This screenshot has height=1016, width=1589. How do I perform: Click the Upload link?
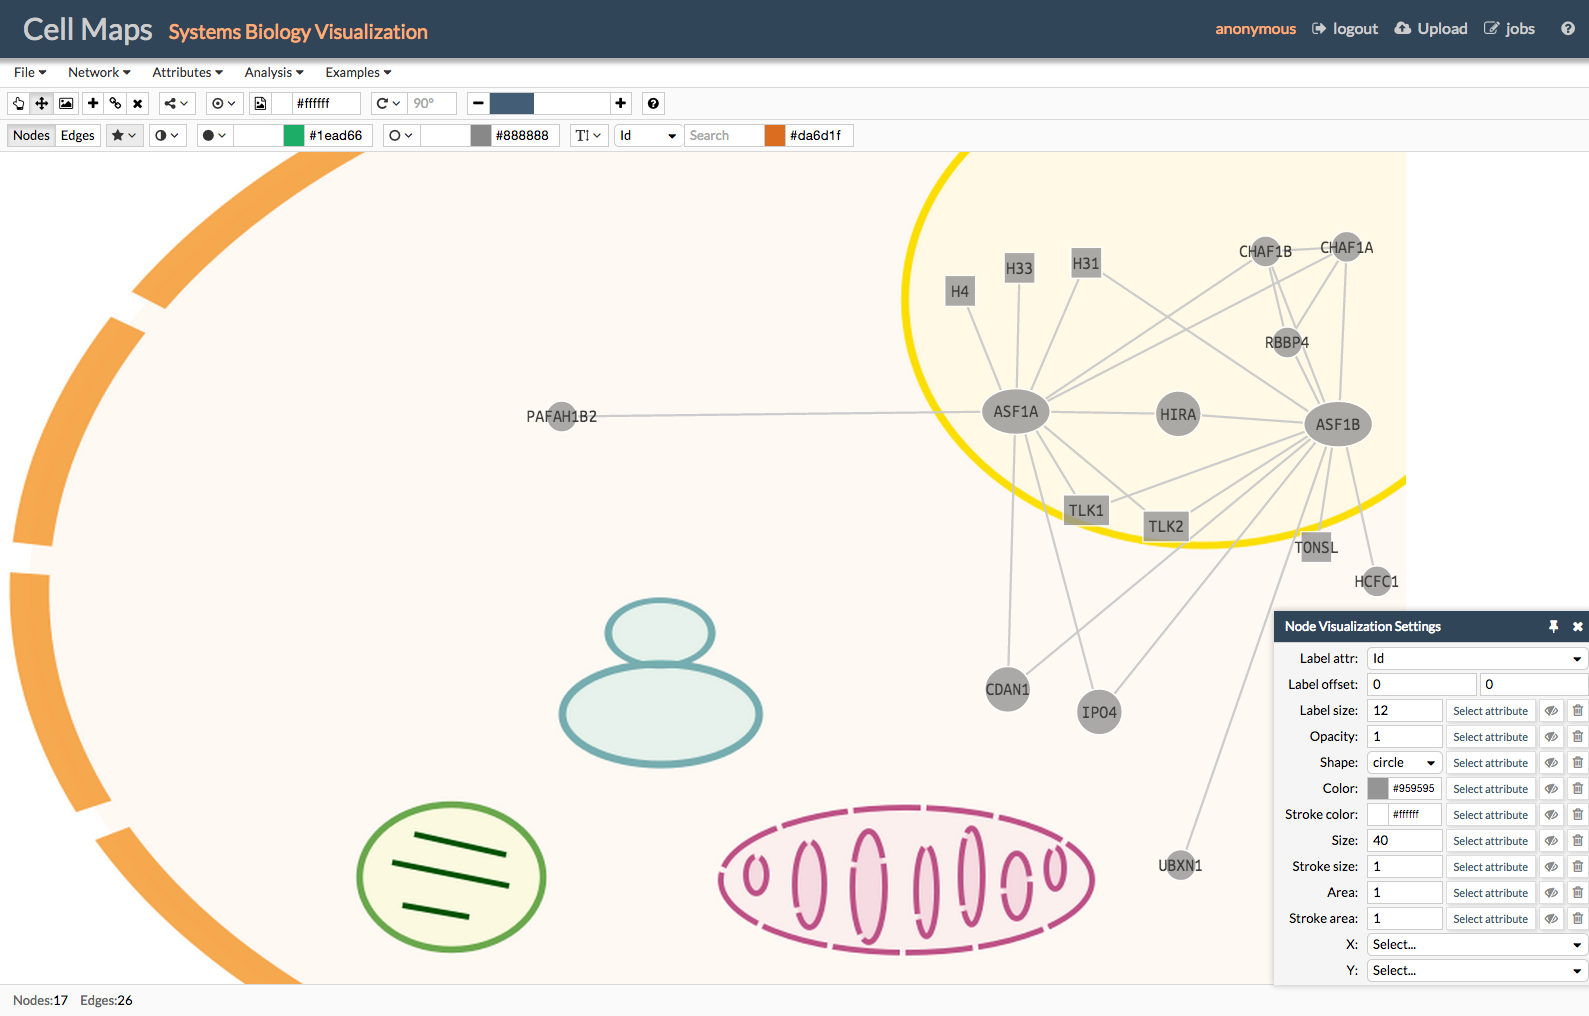tap(1431, 29)
